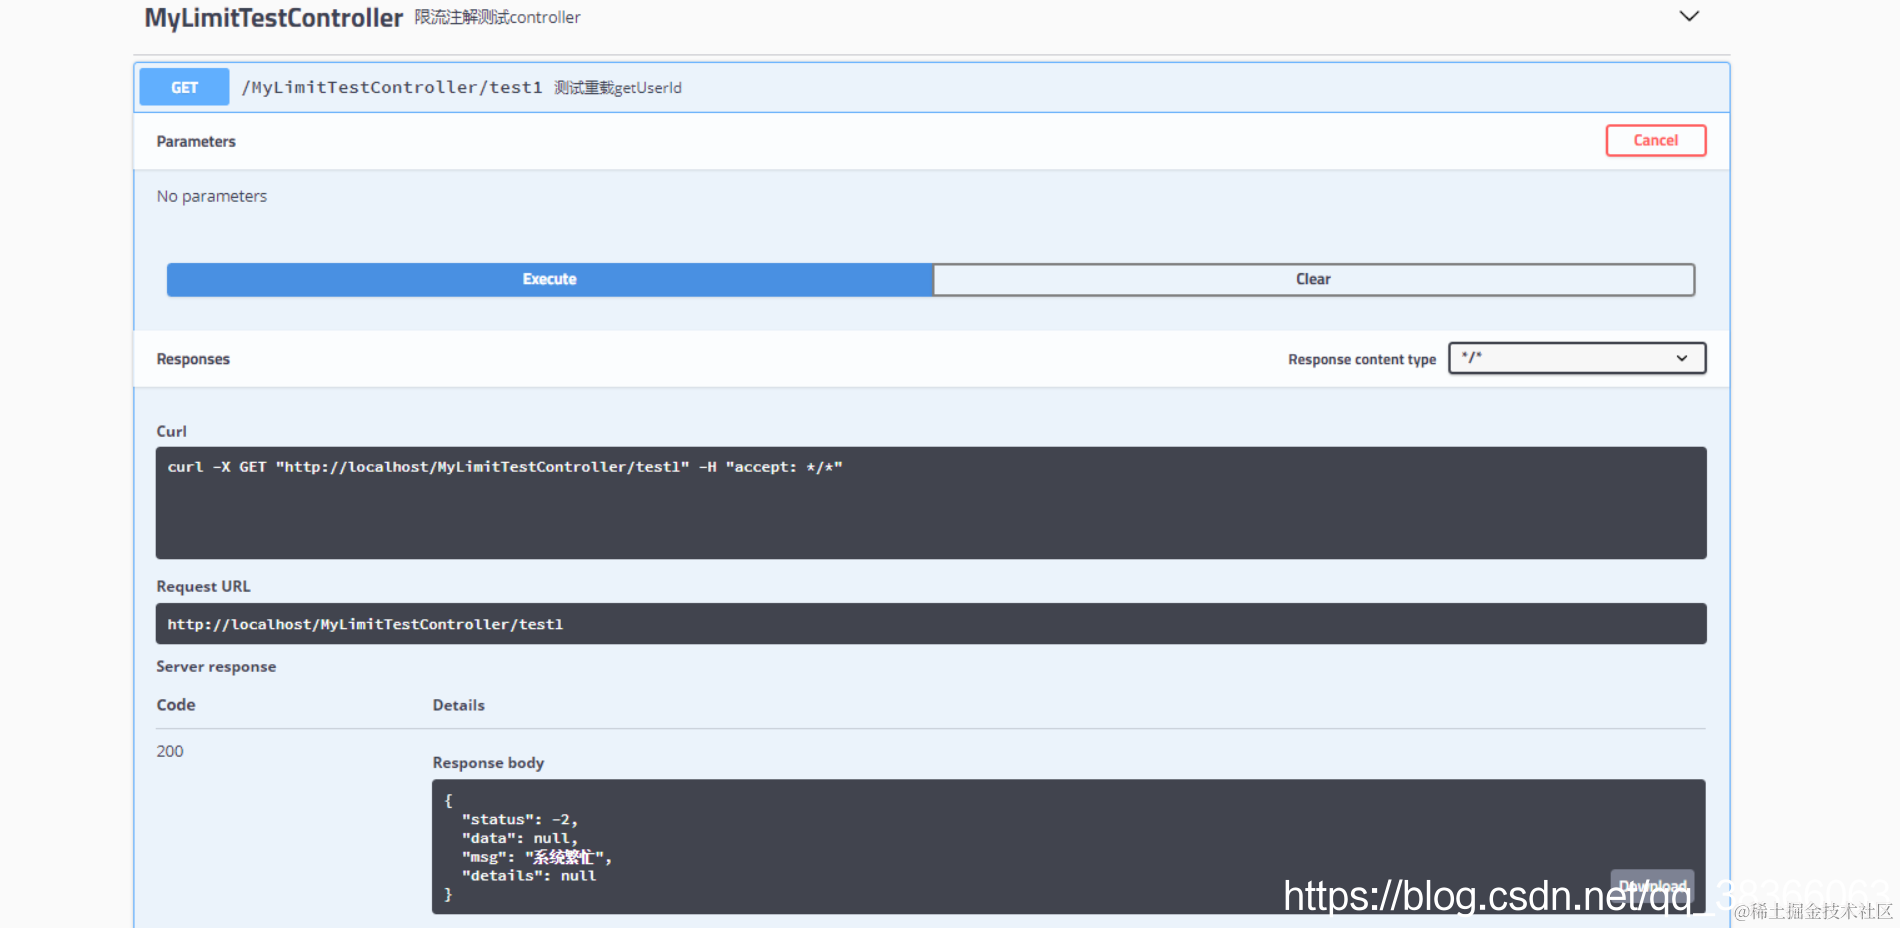The image size is (1900, 928).
Task: Click the curl command text block
Action: [931, 502]
